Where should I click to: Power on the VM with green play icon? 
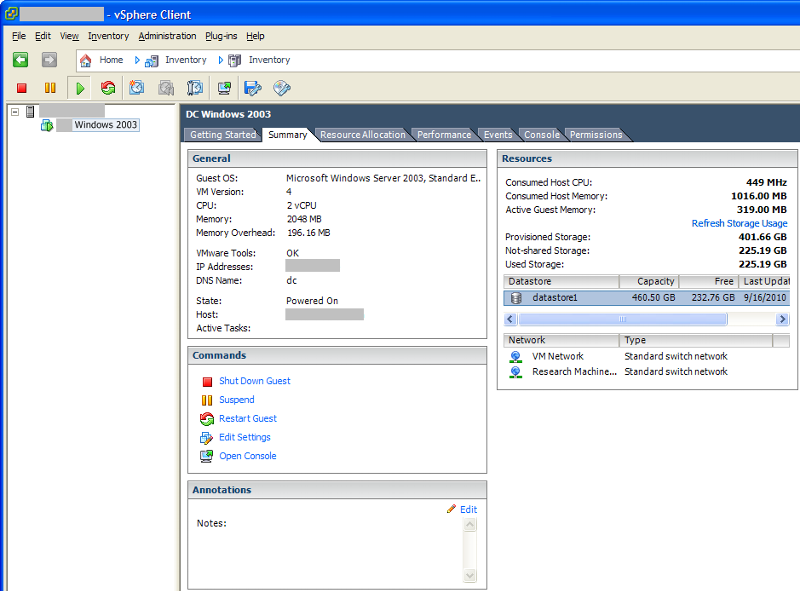(79, 88)
